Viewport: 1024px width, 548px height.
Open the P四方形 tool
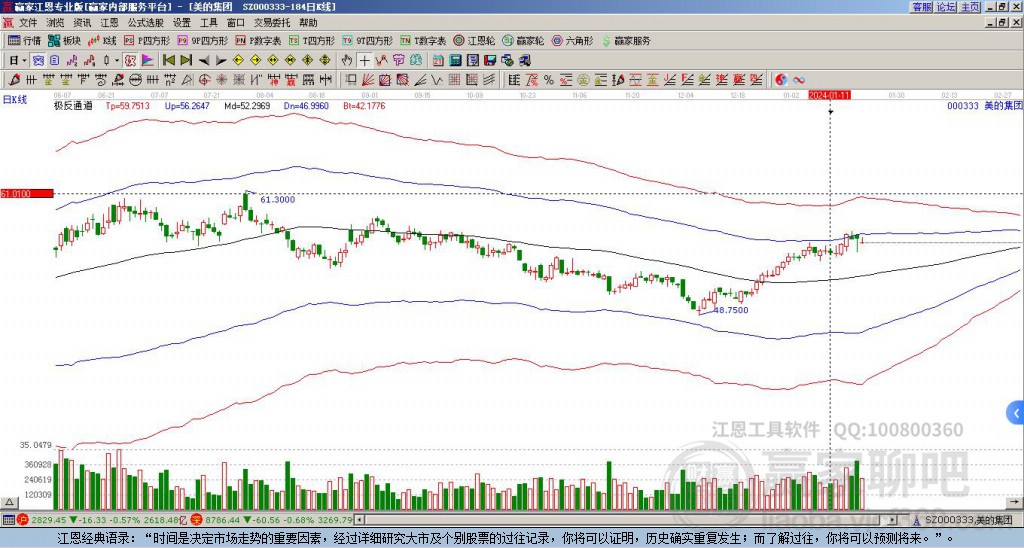click(146, 40)
